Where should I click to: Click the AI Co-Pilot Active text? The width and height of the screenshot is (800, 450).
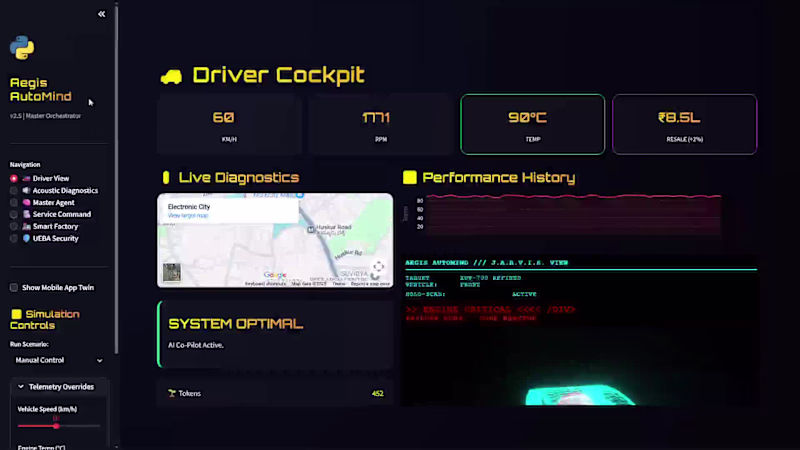click(196, 345)
